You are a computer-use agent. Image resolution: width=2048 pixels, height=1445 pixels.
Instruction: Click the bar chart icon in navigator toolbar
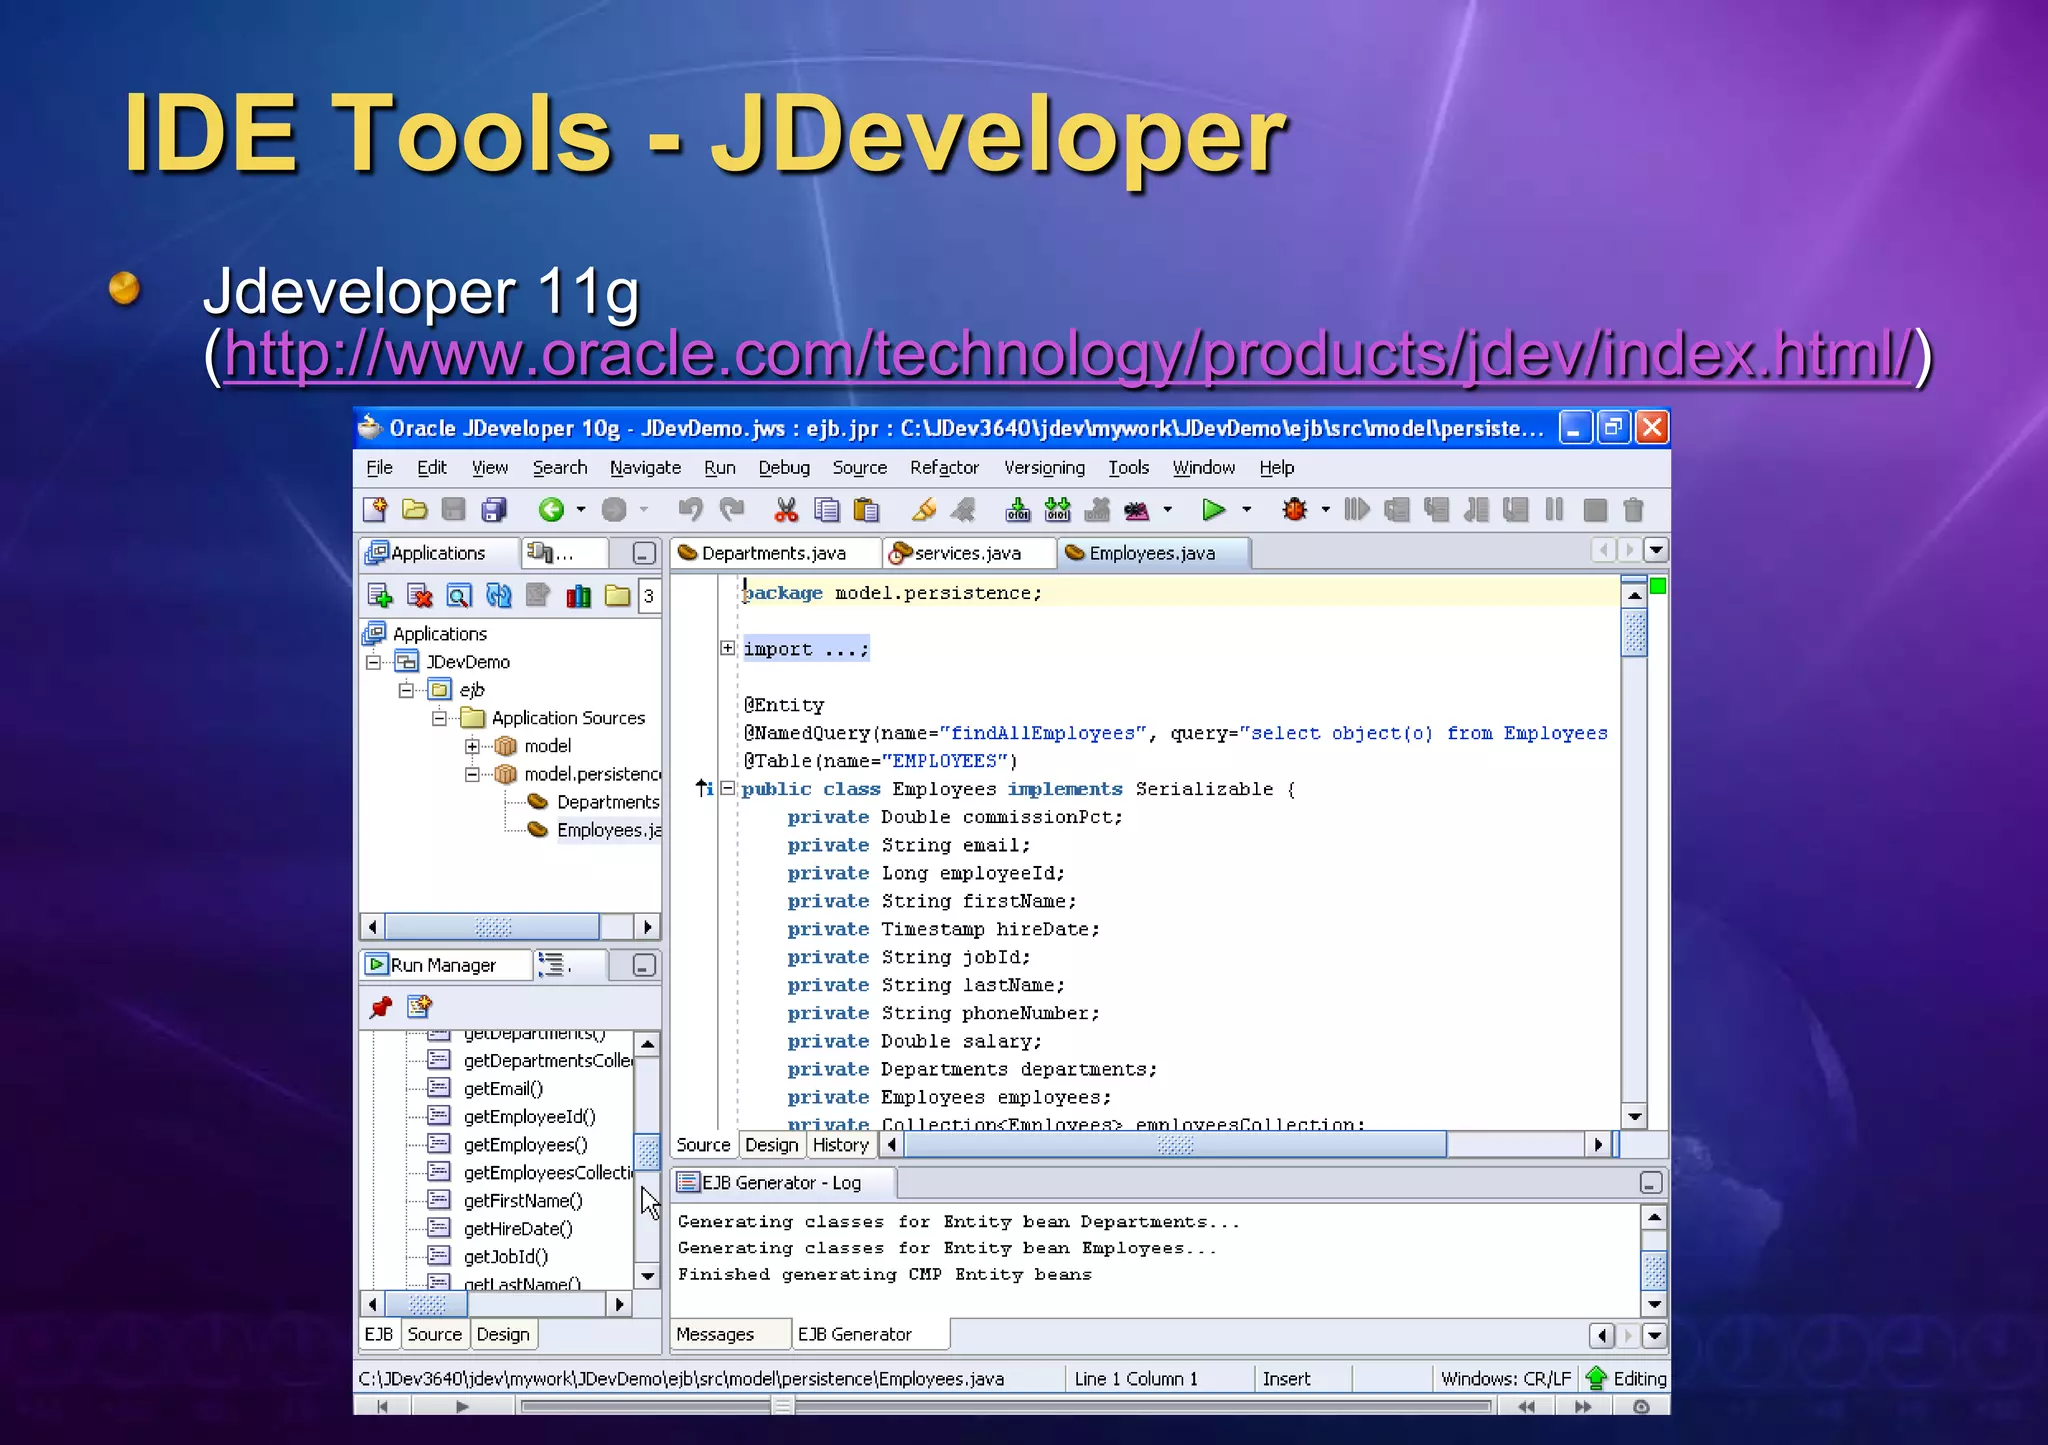tap(578, 596)
